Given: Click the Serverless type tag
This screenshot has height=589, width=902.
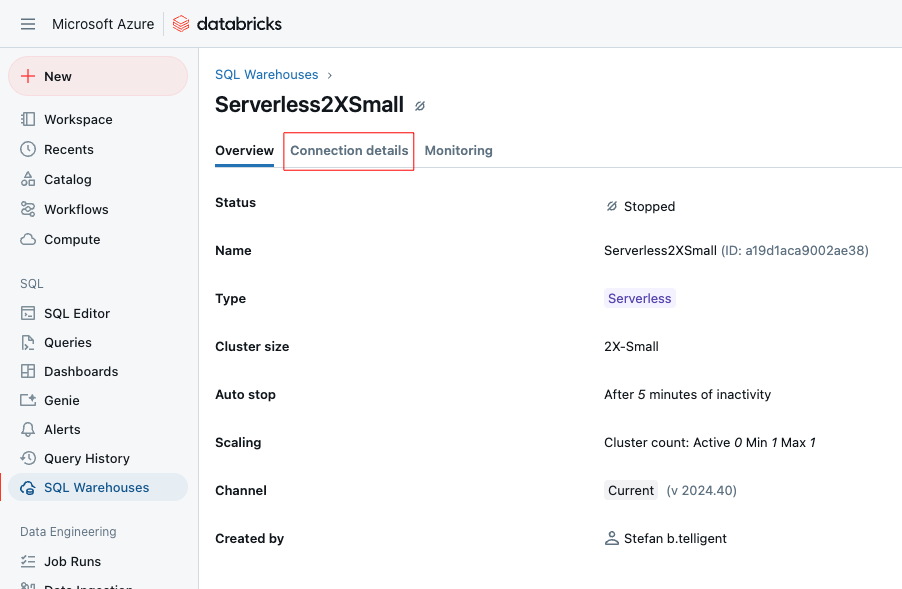Looking at the screenshot, I should pyautogui.click(x=639, y=298).
